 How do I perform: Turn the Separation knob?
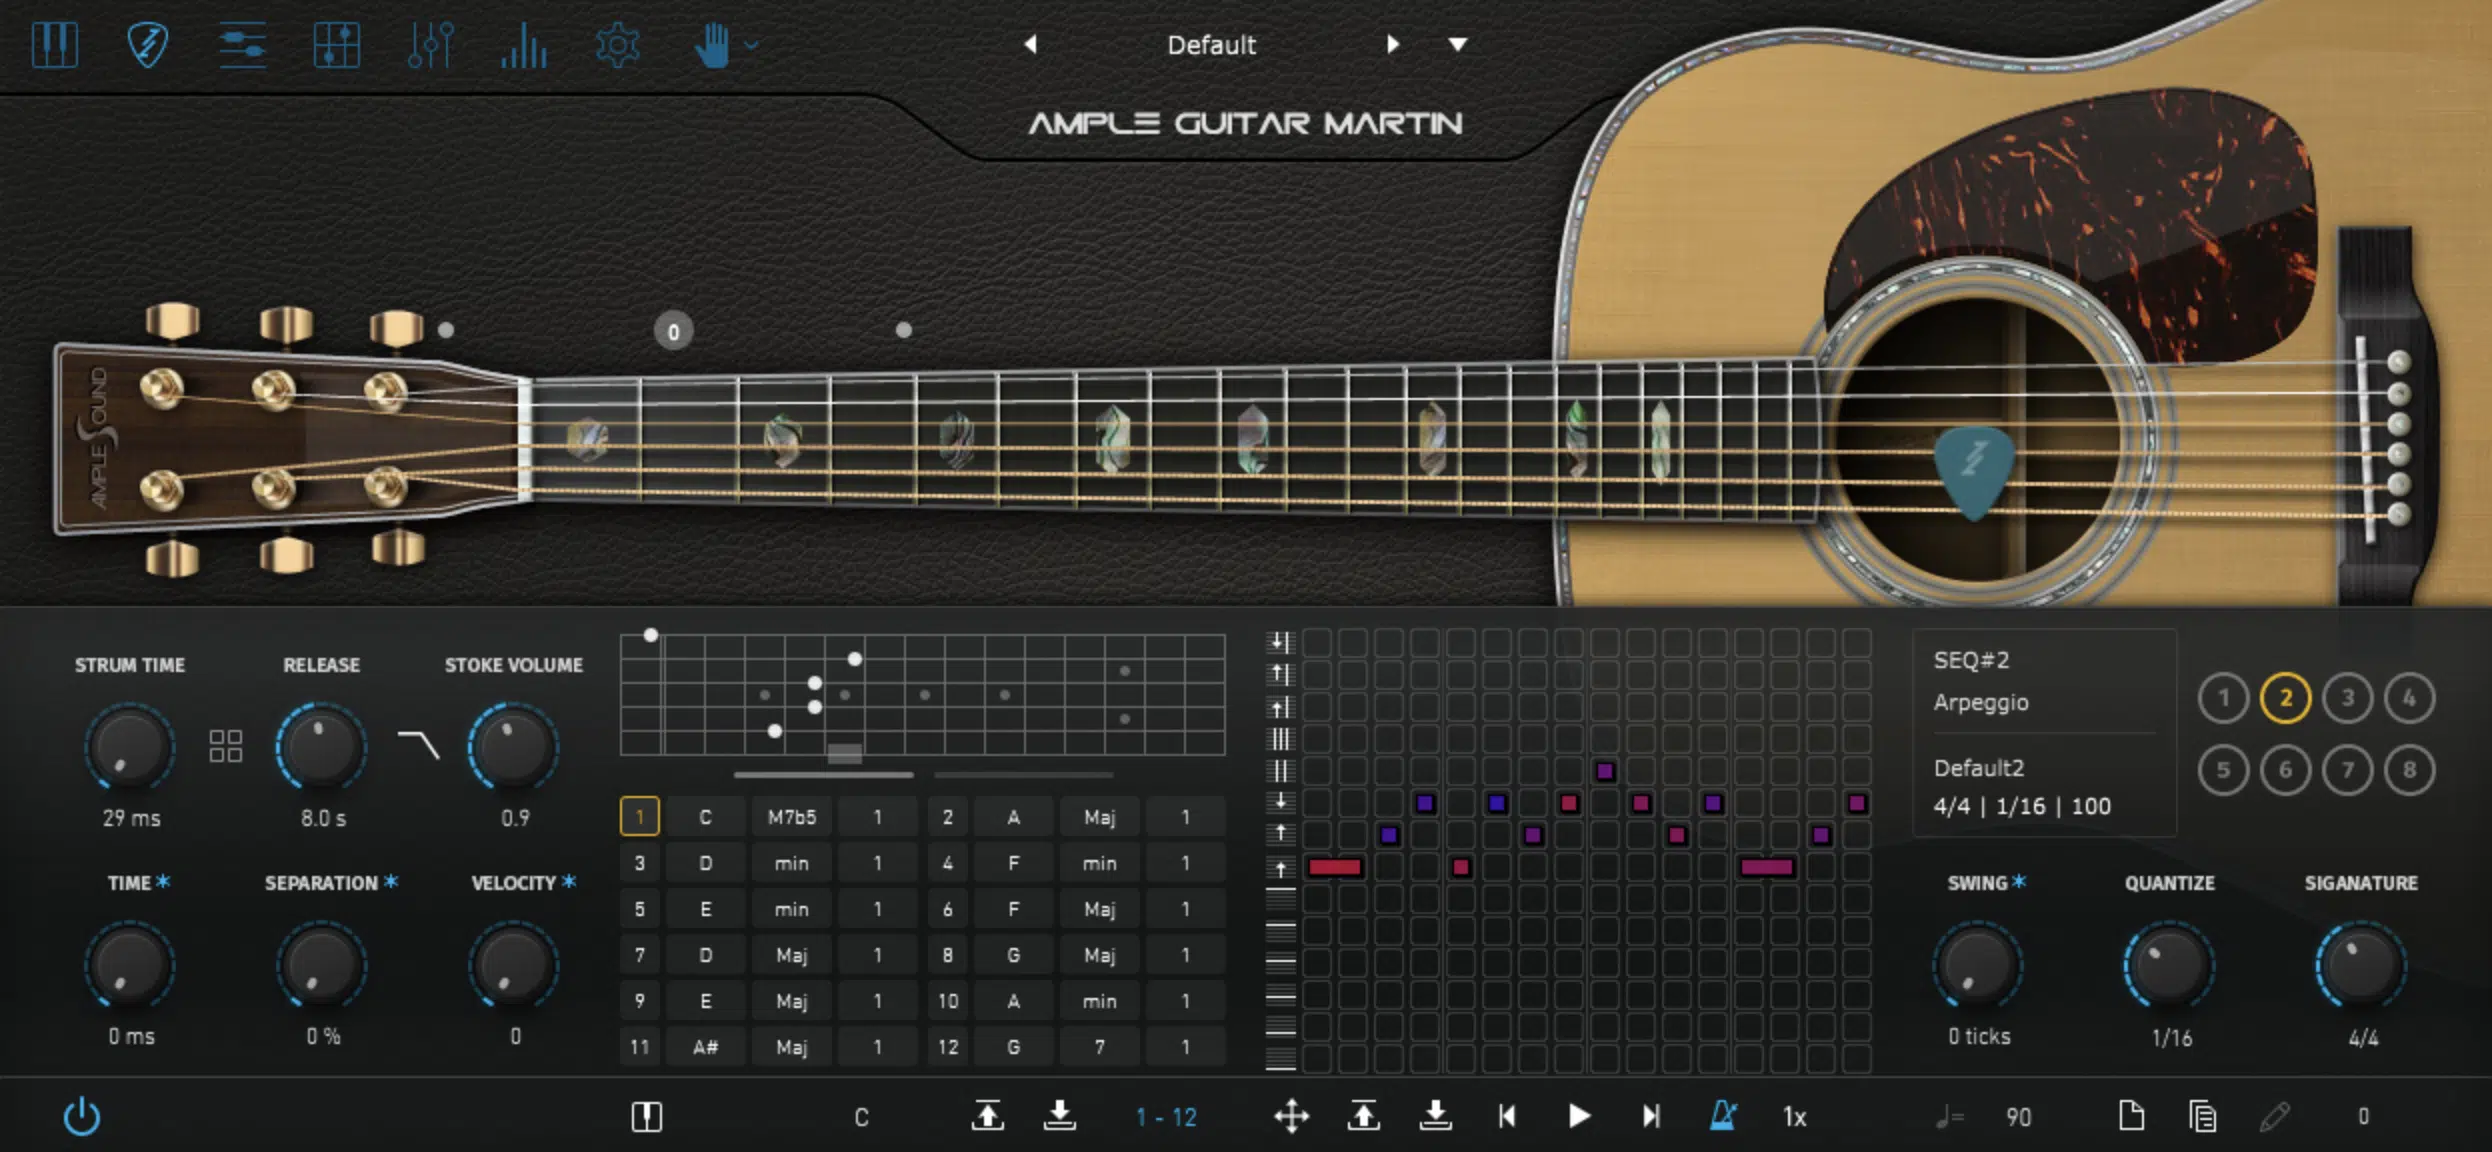pyautogui.click(x=321, y=965)
